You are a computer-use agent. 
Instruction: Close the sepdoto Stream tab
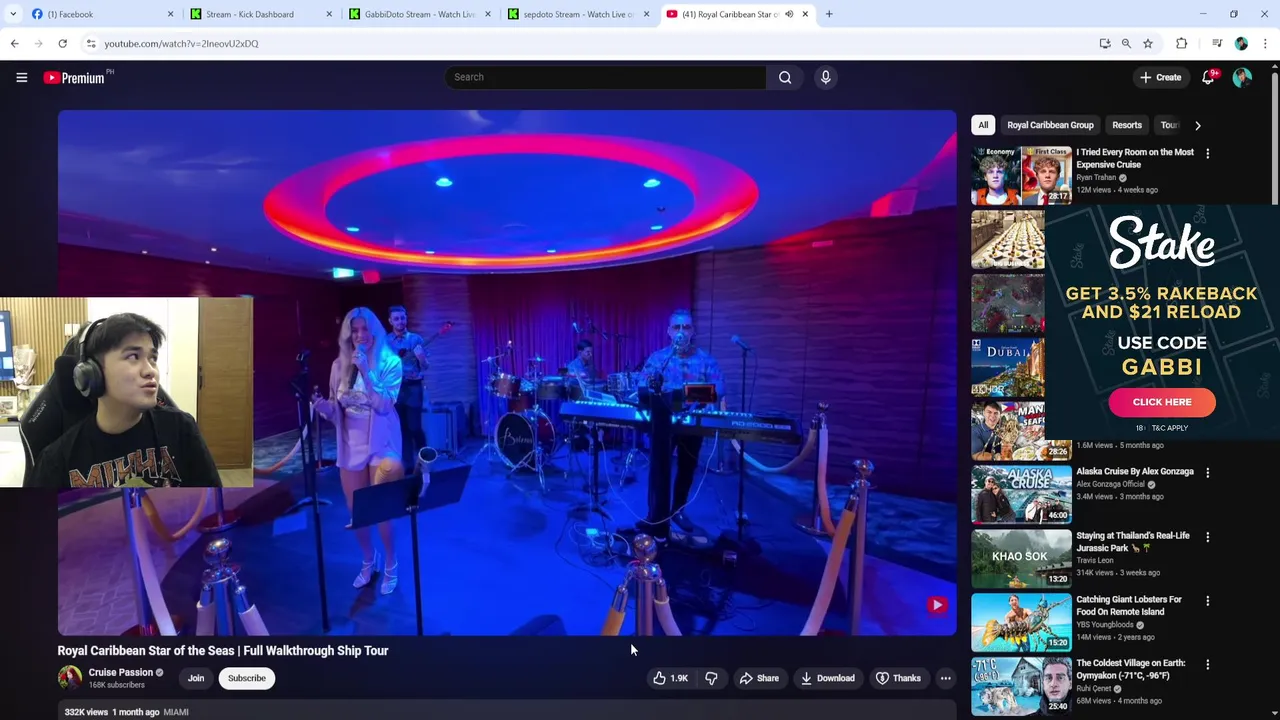[646, 14]
